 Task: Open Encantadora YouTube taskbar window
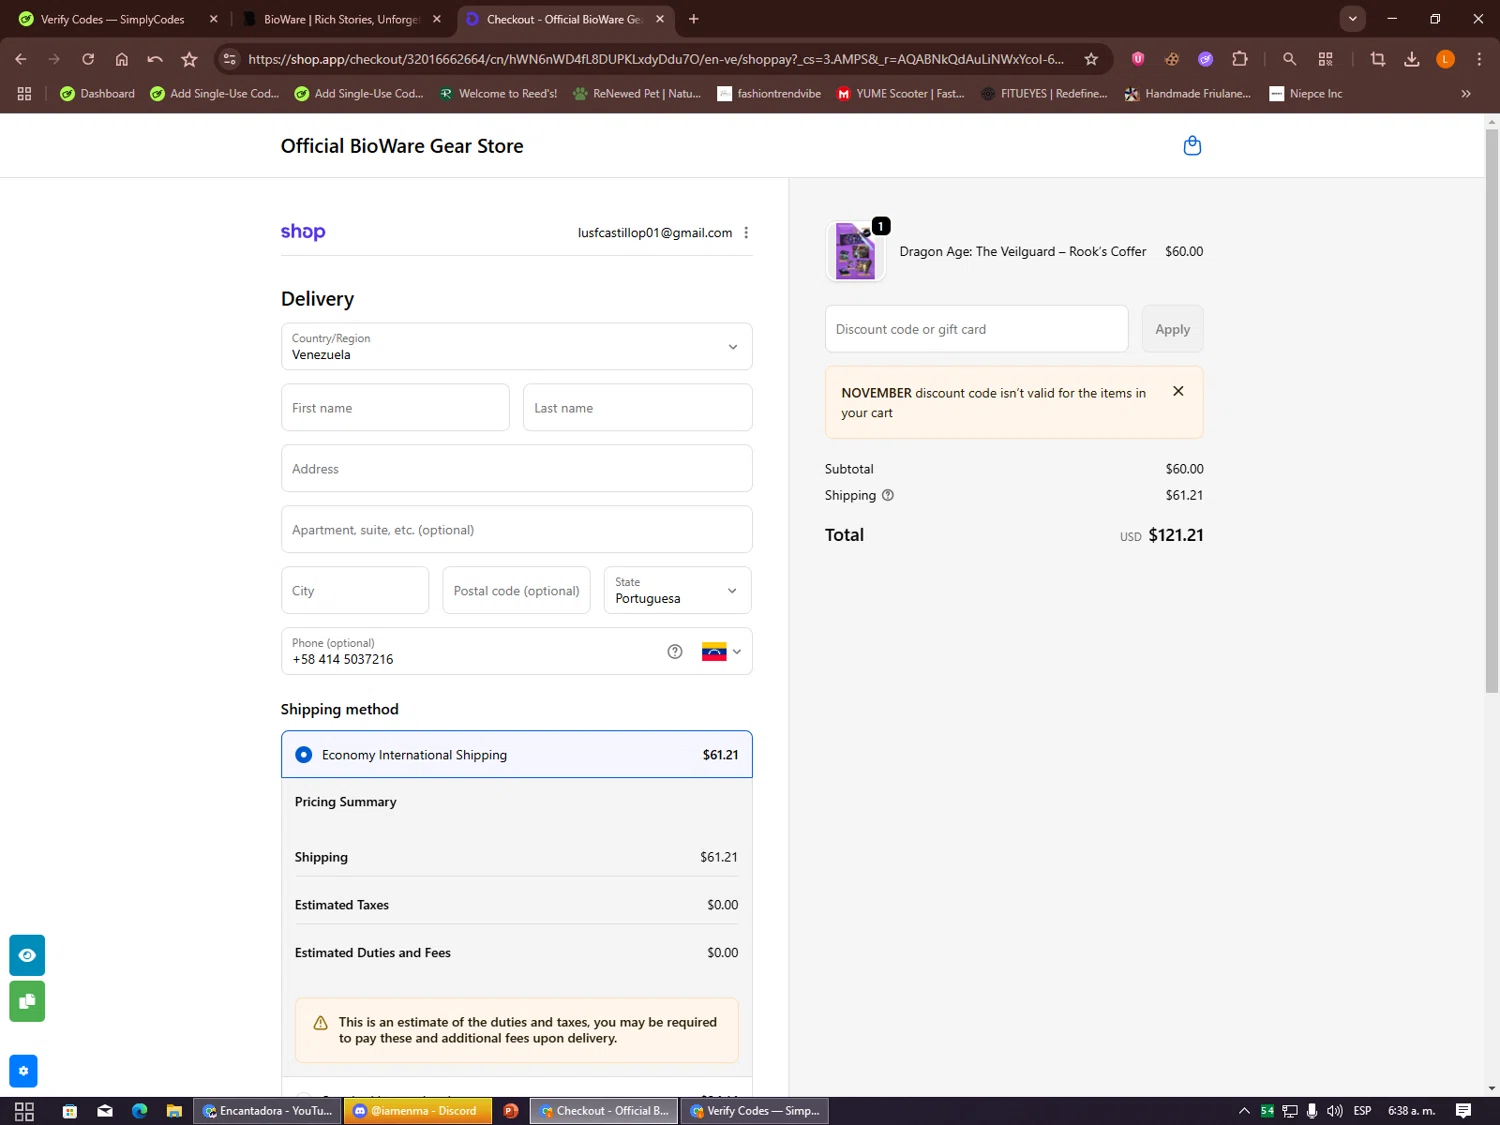267,1111
